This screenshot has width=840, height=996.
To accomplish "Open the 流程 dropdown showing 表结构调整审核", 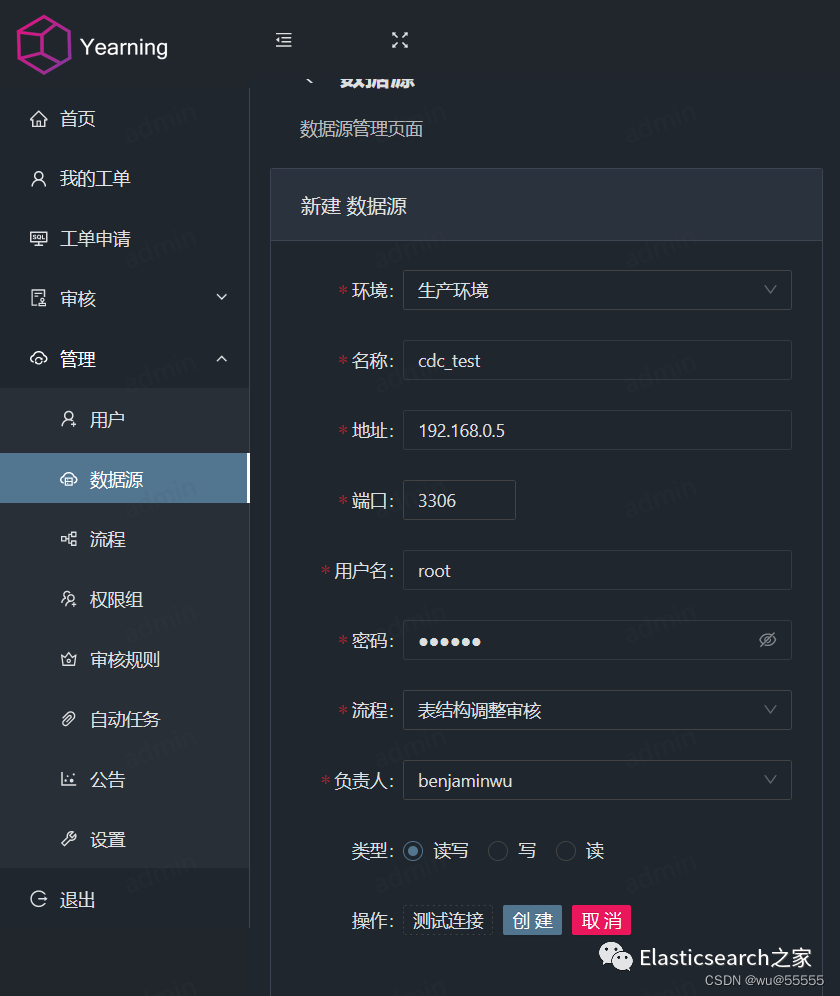I will point(597,710).
